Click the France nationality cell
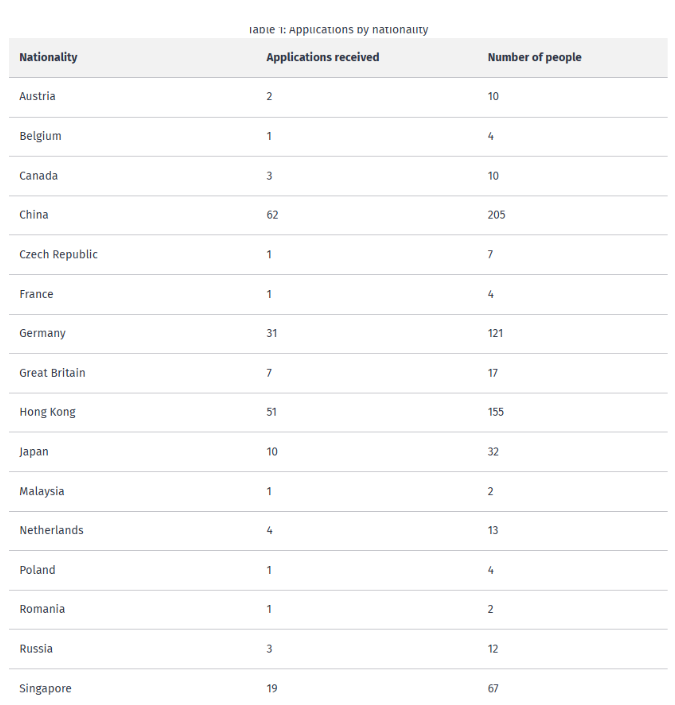The image size is (675, 705). coord(36,294)
